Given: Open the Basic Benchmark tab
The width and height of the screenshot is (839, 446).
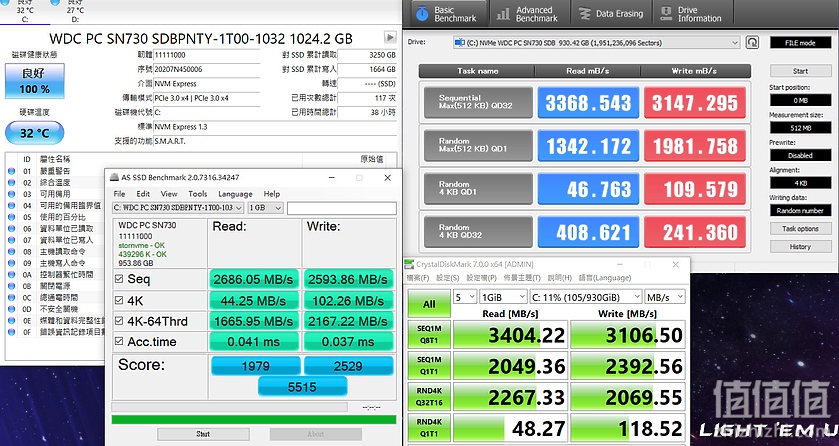Looking at the screenshot, I should [x=449, y=13].
